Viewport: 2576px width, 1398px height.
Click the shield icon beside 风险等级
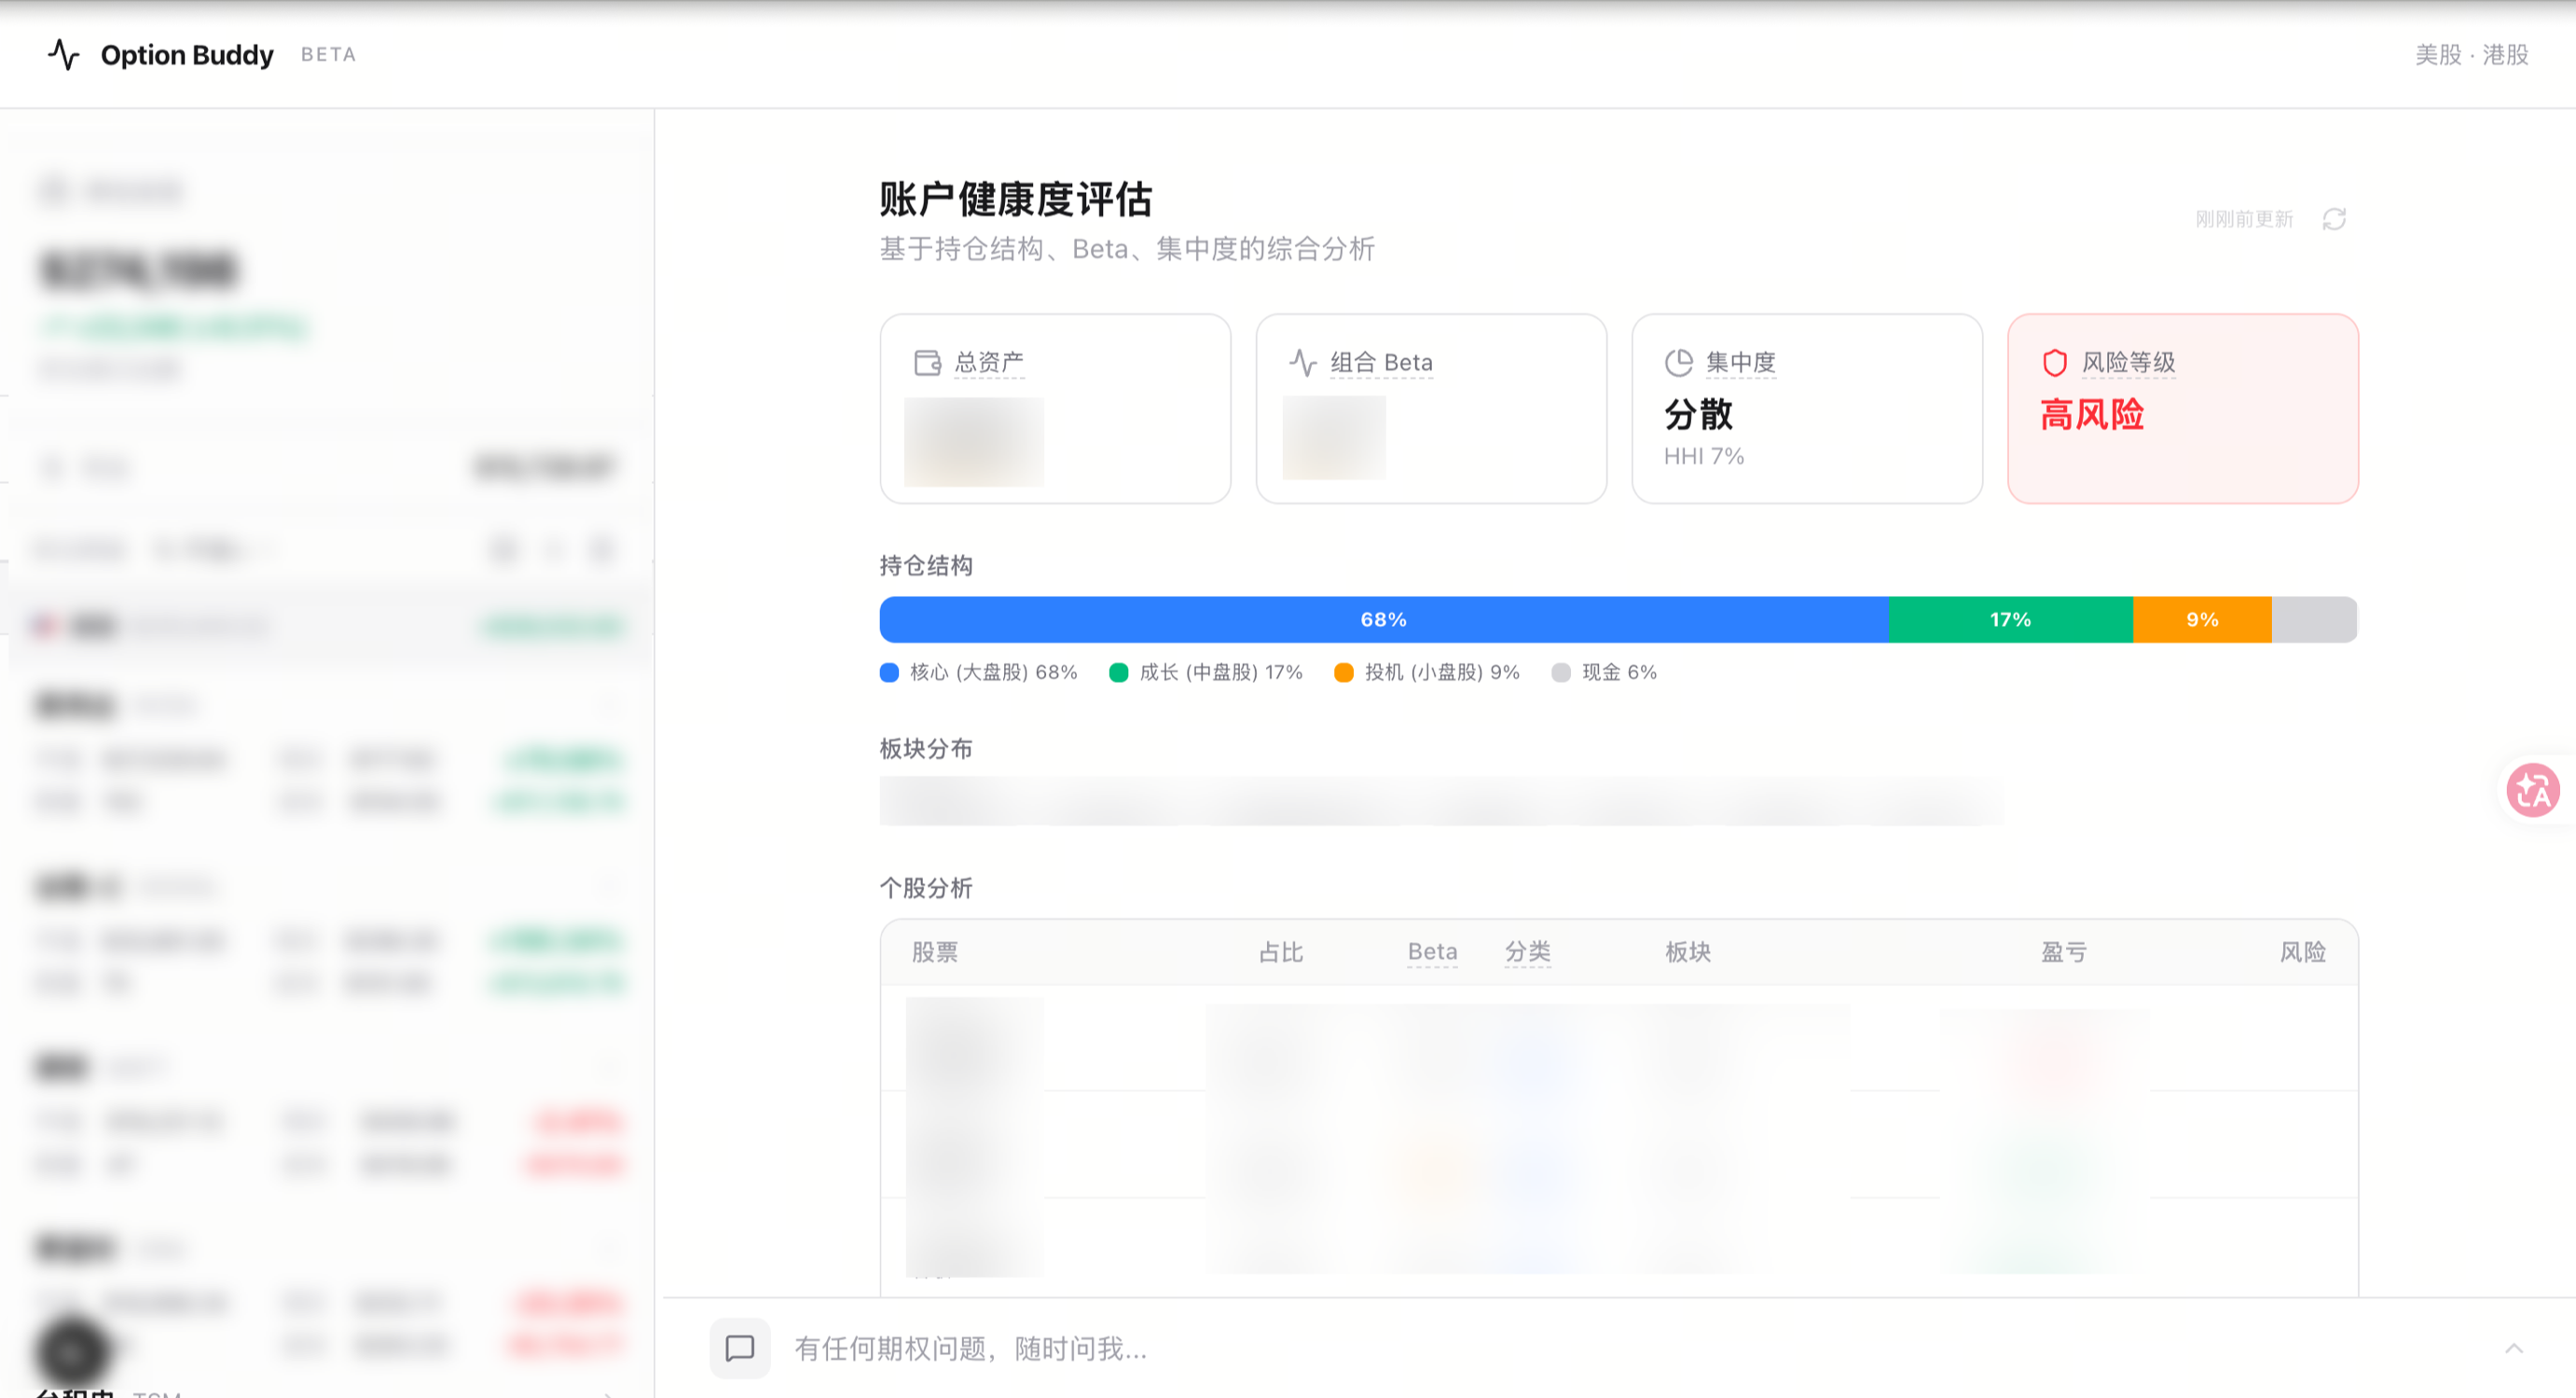pyautogui.click(x=2054, y=362)
